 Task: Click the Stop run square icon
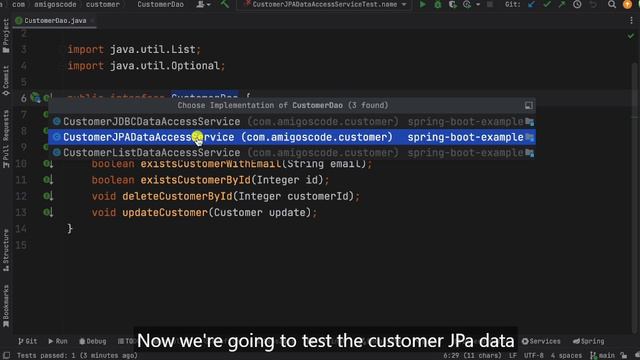pos(490,4)
